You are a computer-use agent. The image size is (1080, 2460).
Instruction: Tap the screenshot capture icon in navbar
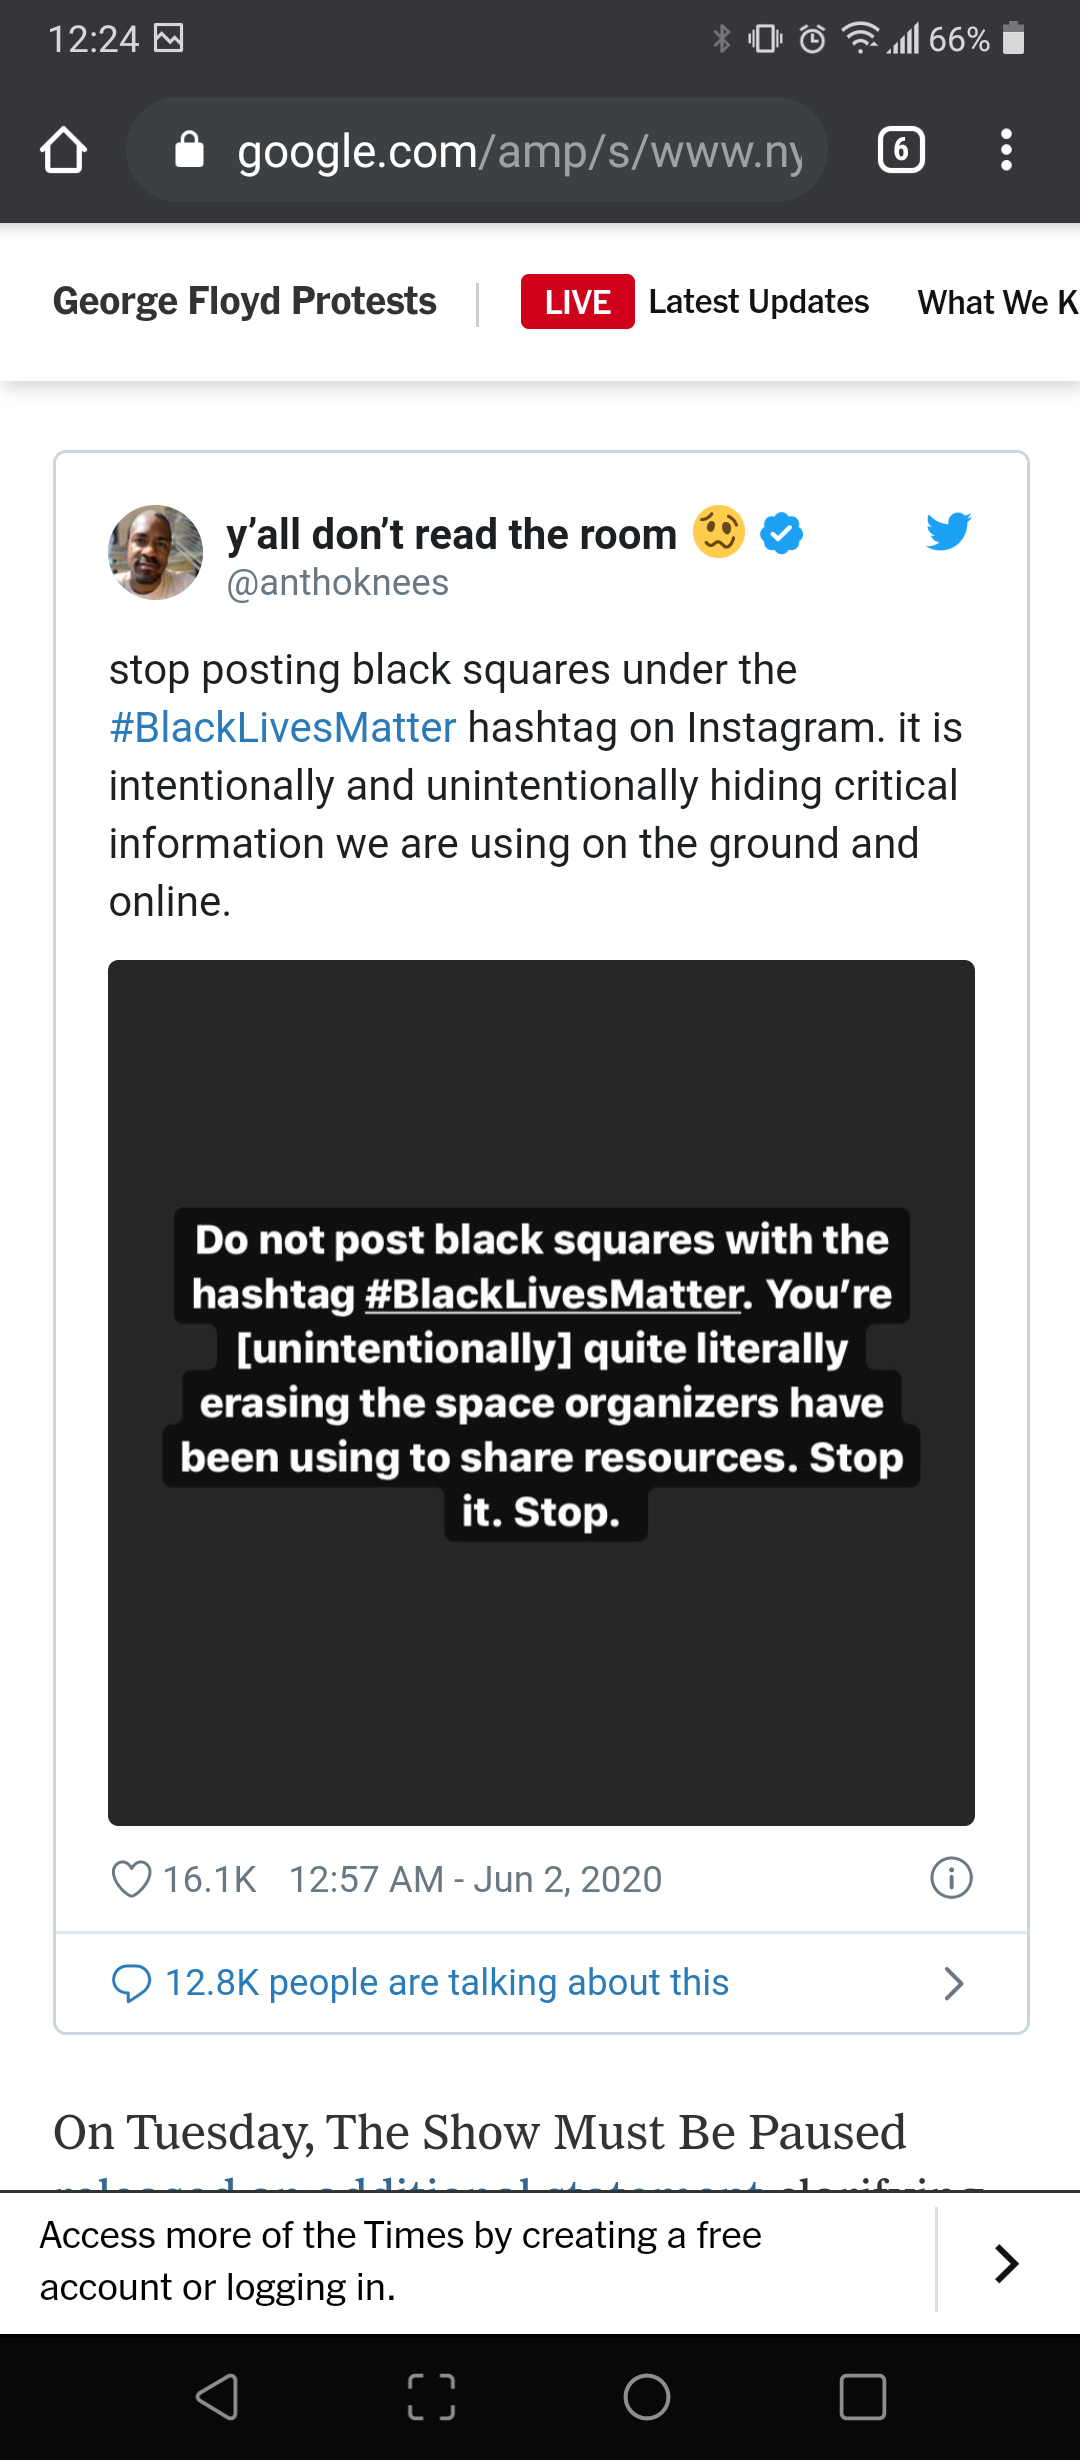tap(432, 2396)
